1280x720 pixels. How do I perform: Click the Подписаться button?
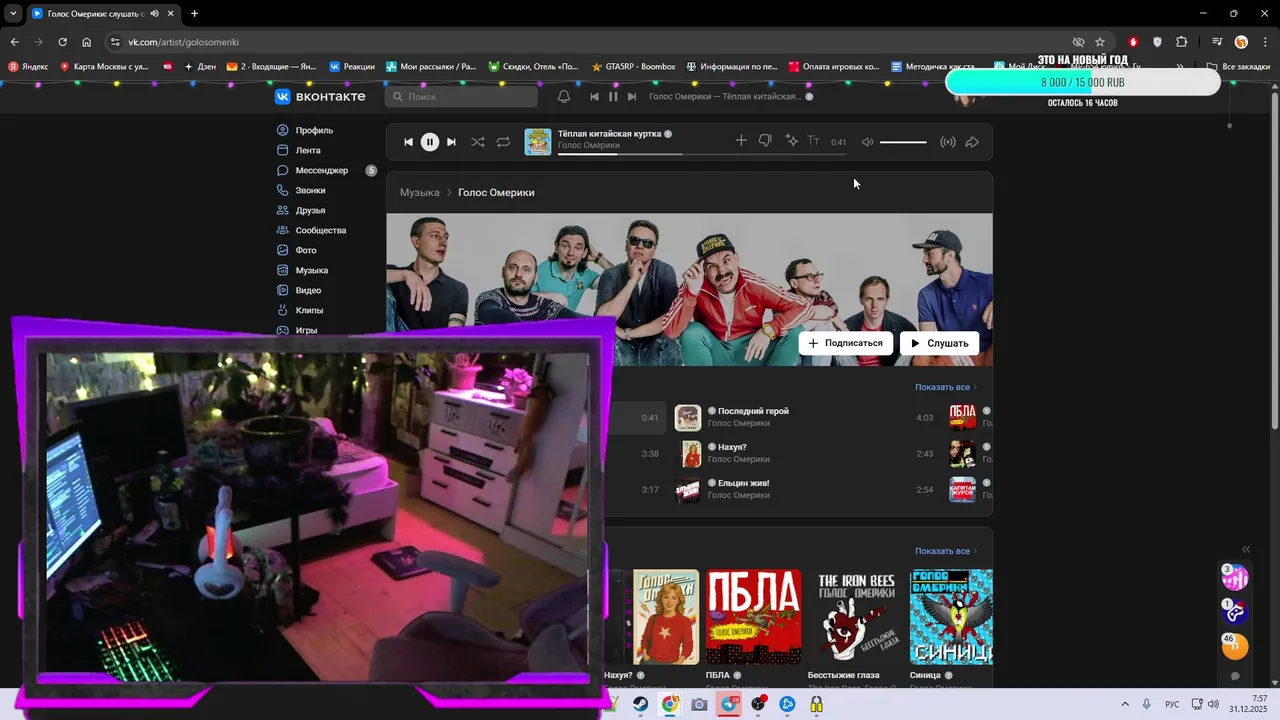click(845, 343)
